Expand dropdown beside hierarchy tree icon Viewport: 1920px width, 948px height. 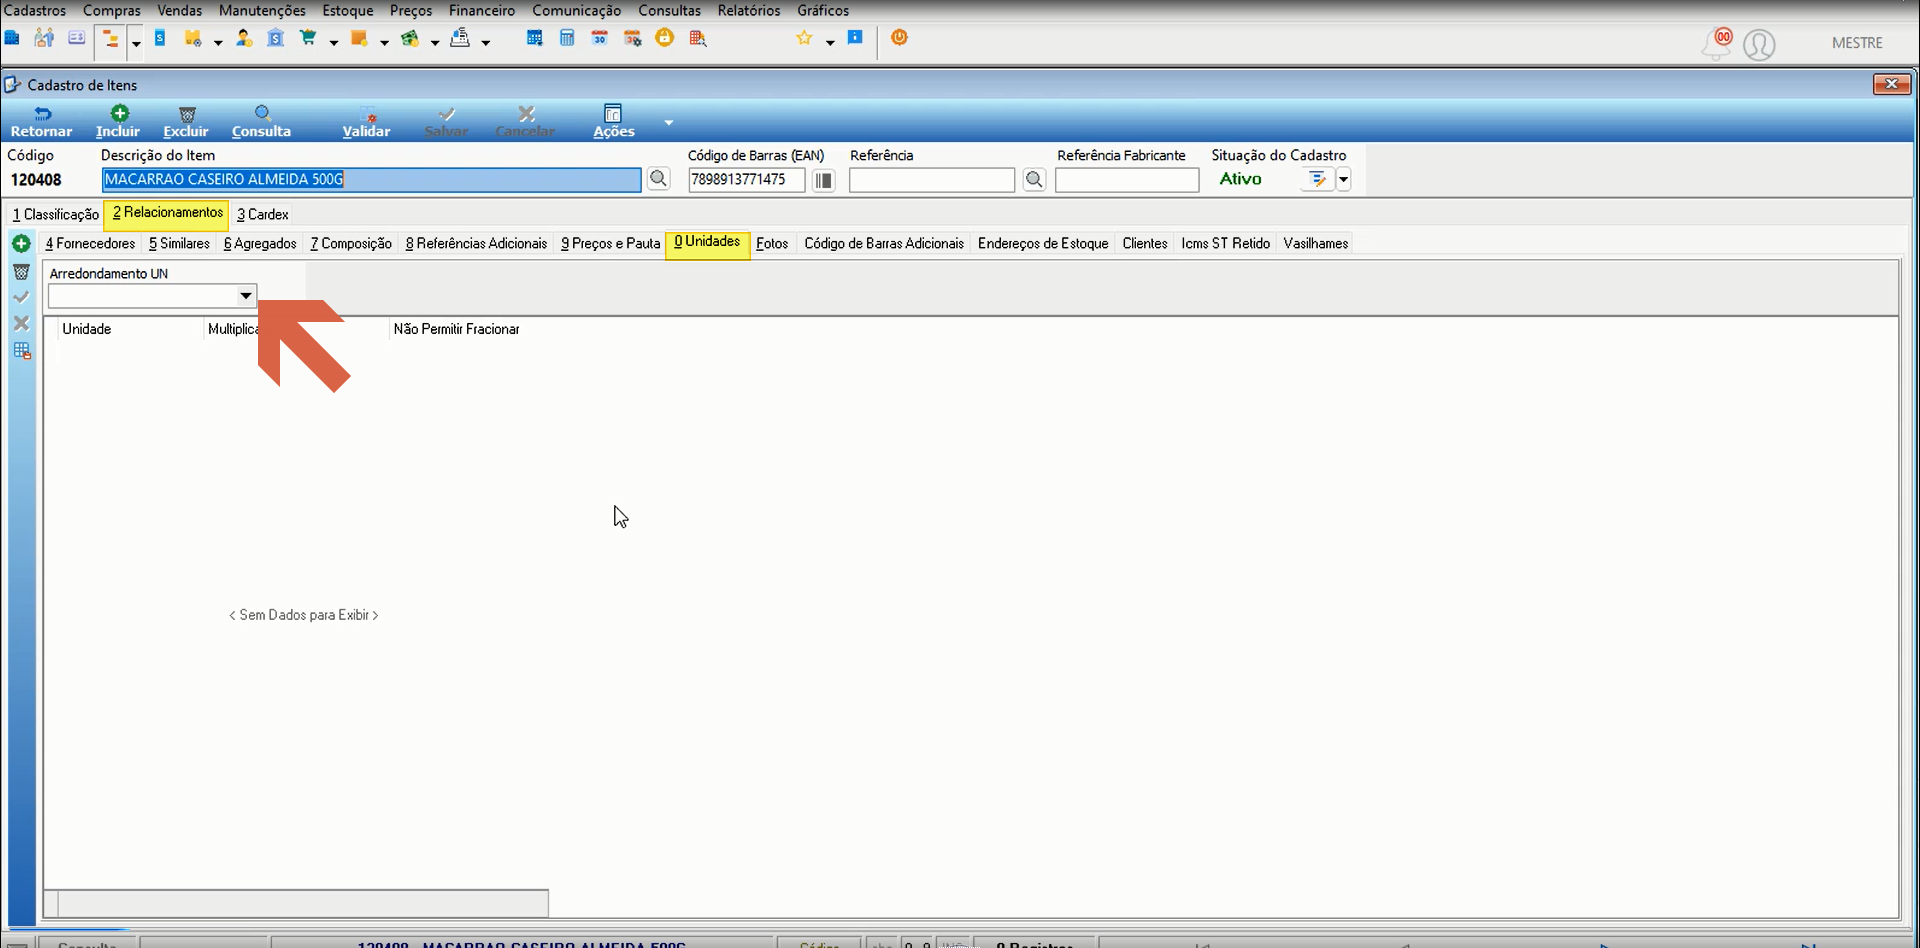[x=136, y=43]
